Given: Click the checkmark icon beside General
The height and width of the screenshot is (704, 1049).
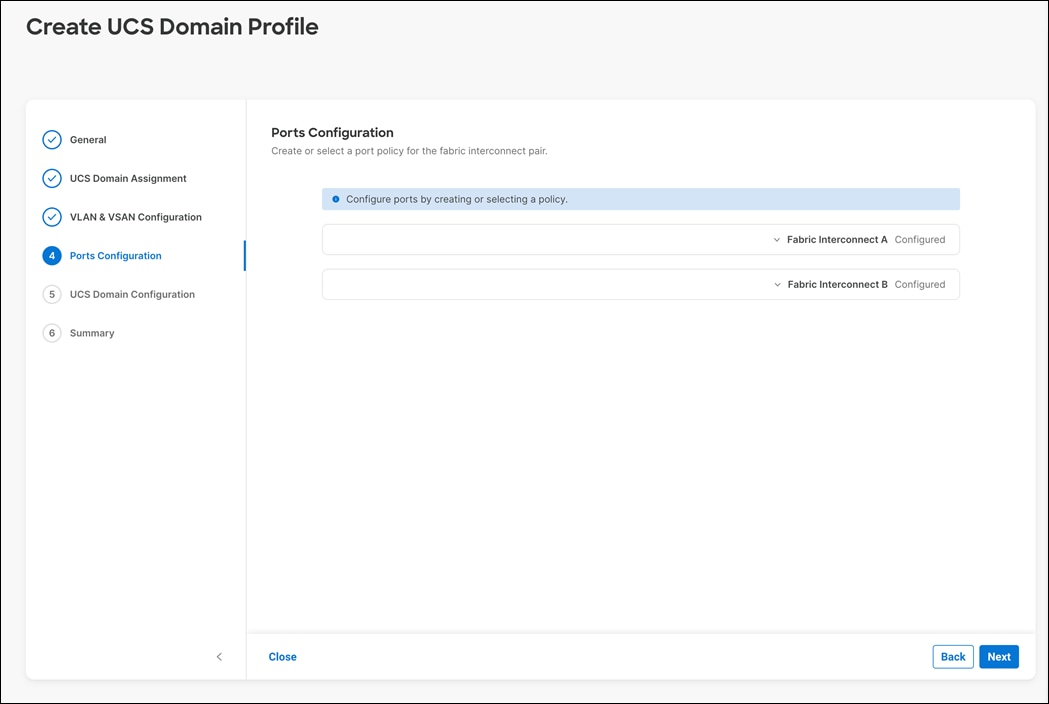Looking at the screenshot, I should [x=52, y=140].
